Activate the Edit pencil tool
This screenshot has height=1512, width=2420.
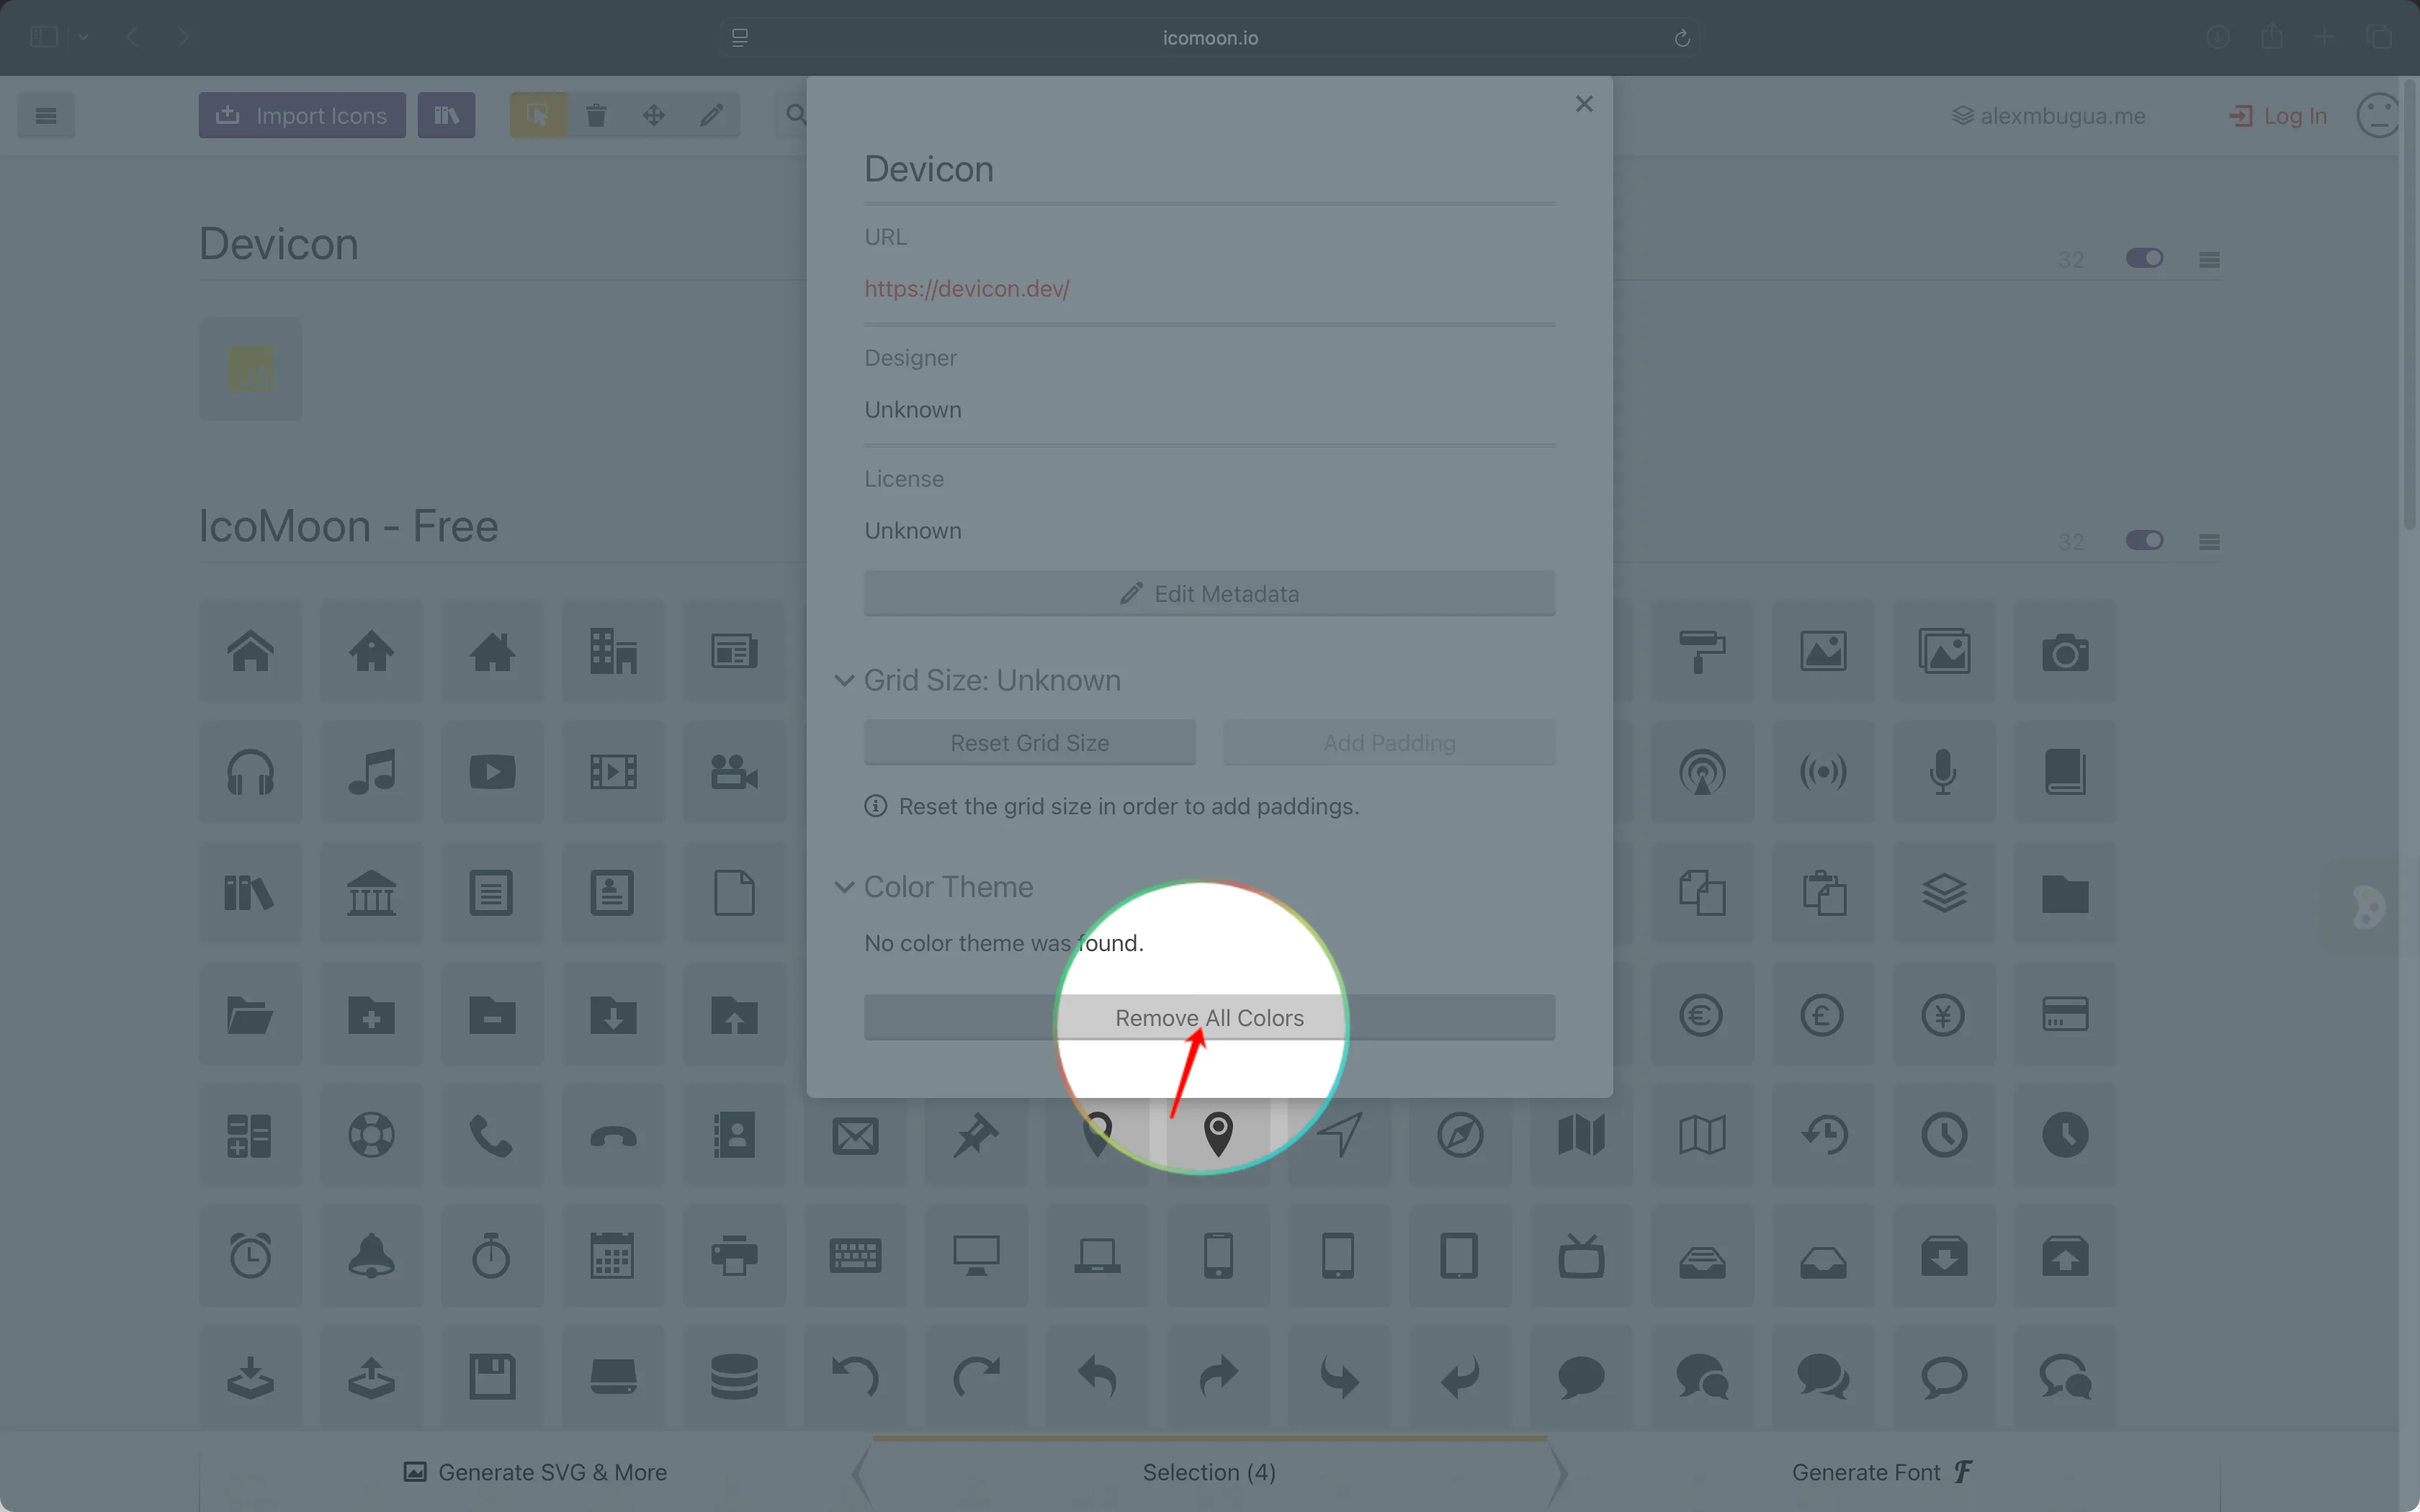712,116
